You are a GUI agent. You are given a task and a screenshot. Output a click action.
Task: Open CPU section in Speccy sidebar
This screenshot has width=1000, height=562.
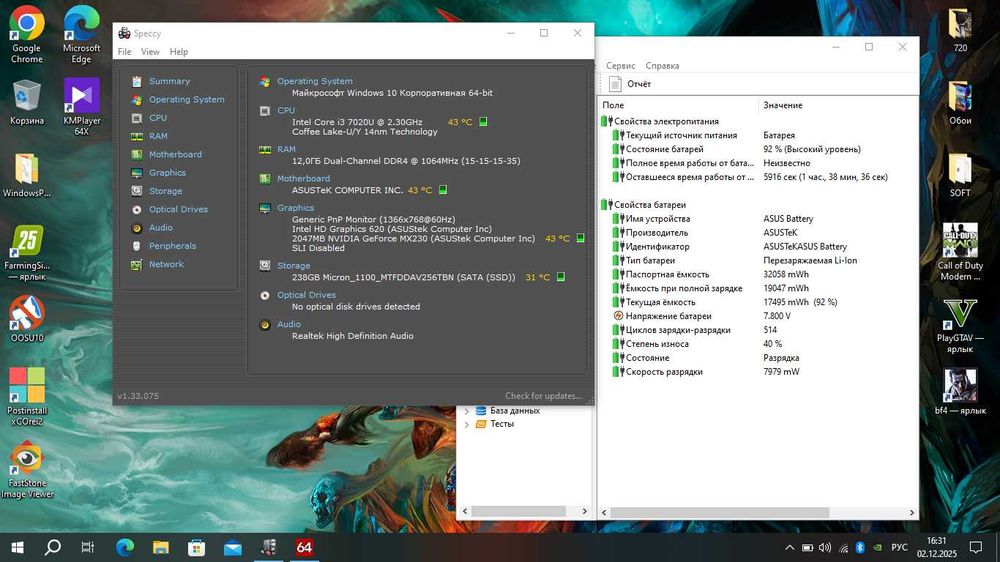158,118
